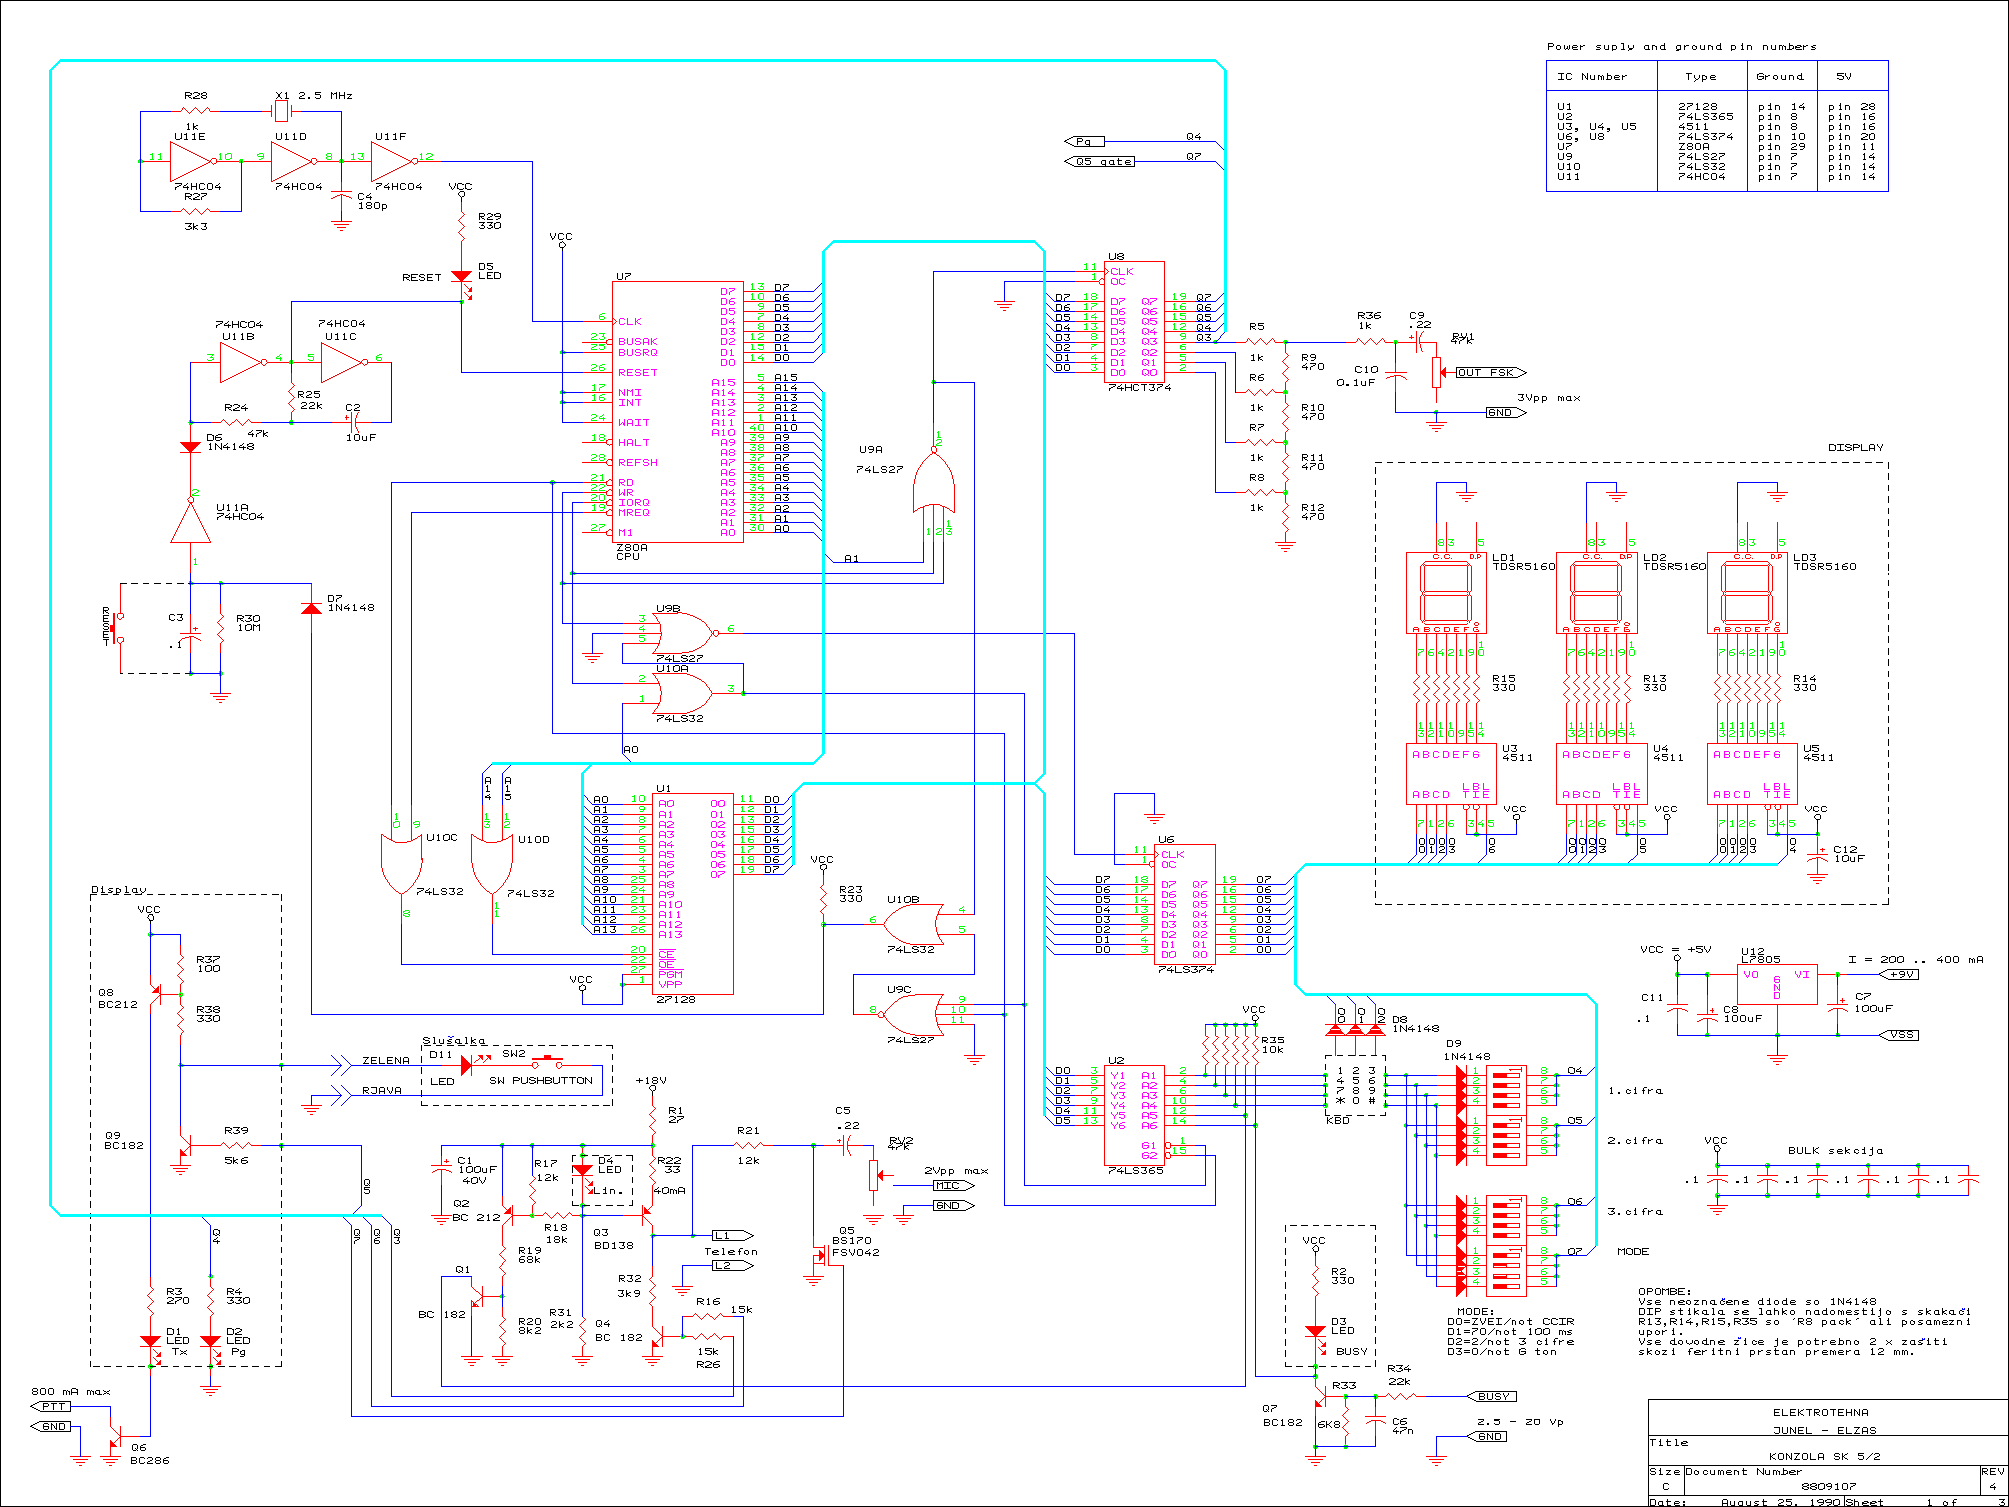This screenshot has width=2009, height=1507.
Task: Click the 'ELEKTROTEHNA' title block text
Action: [1820, 1412]
